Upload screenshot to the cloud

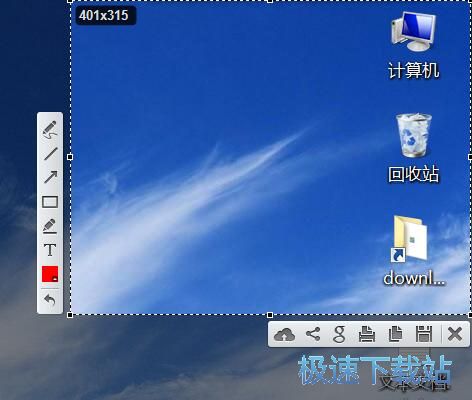tap(284, 334)
